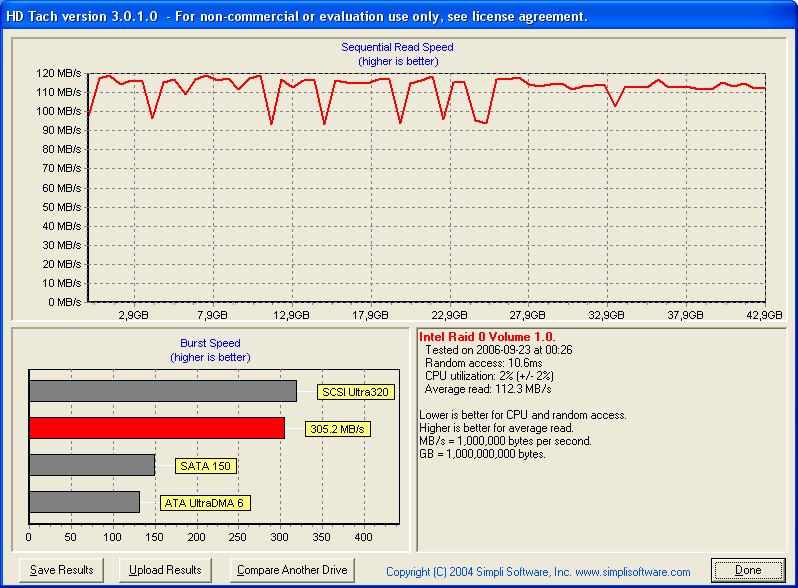
Task: Click the Burst Speed chart title
Action: (210, 343)
